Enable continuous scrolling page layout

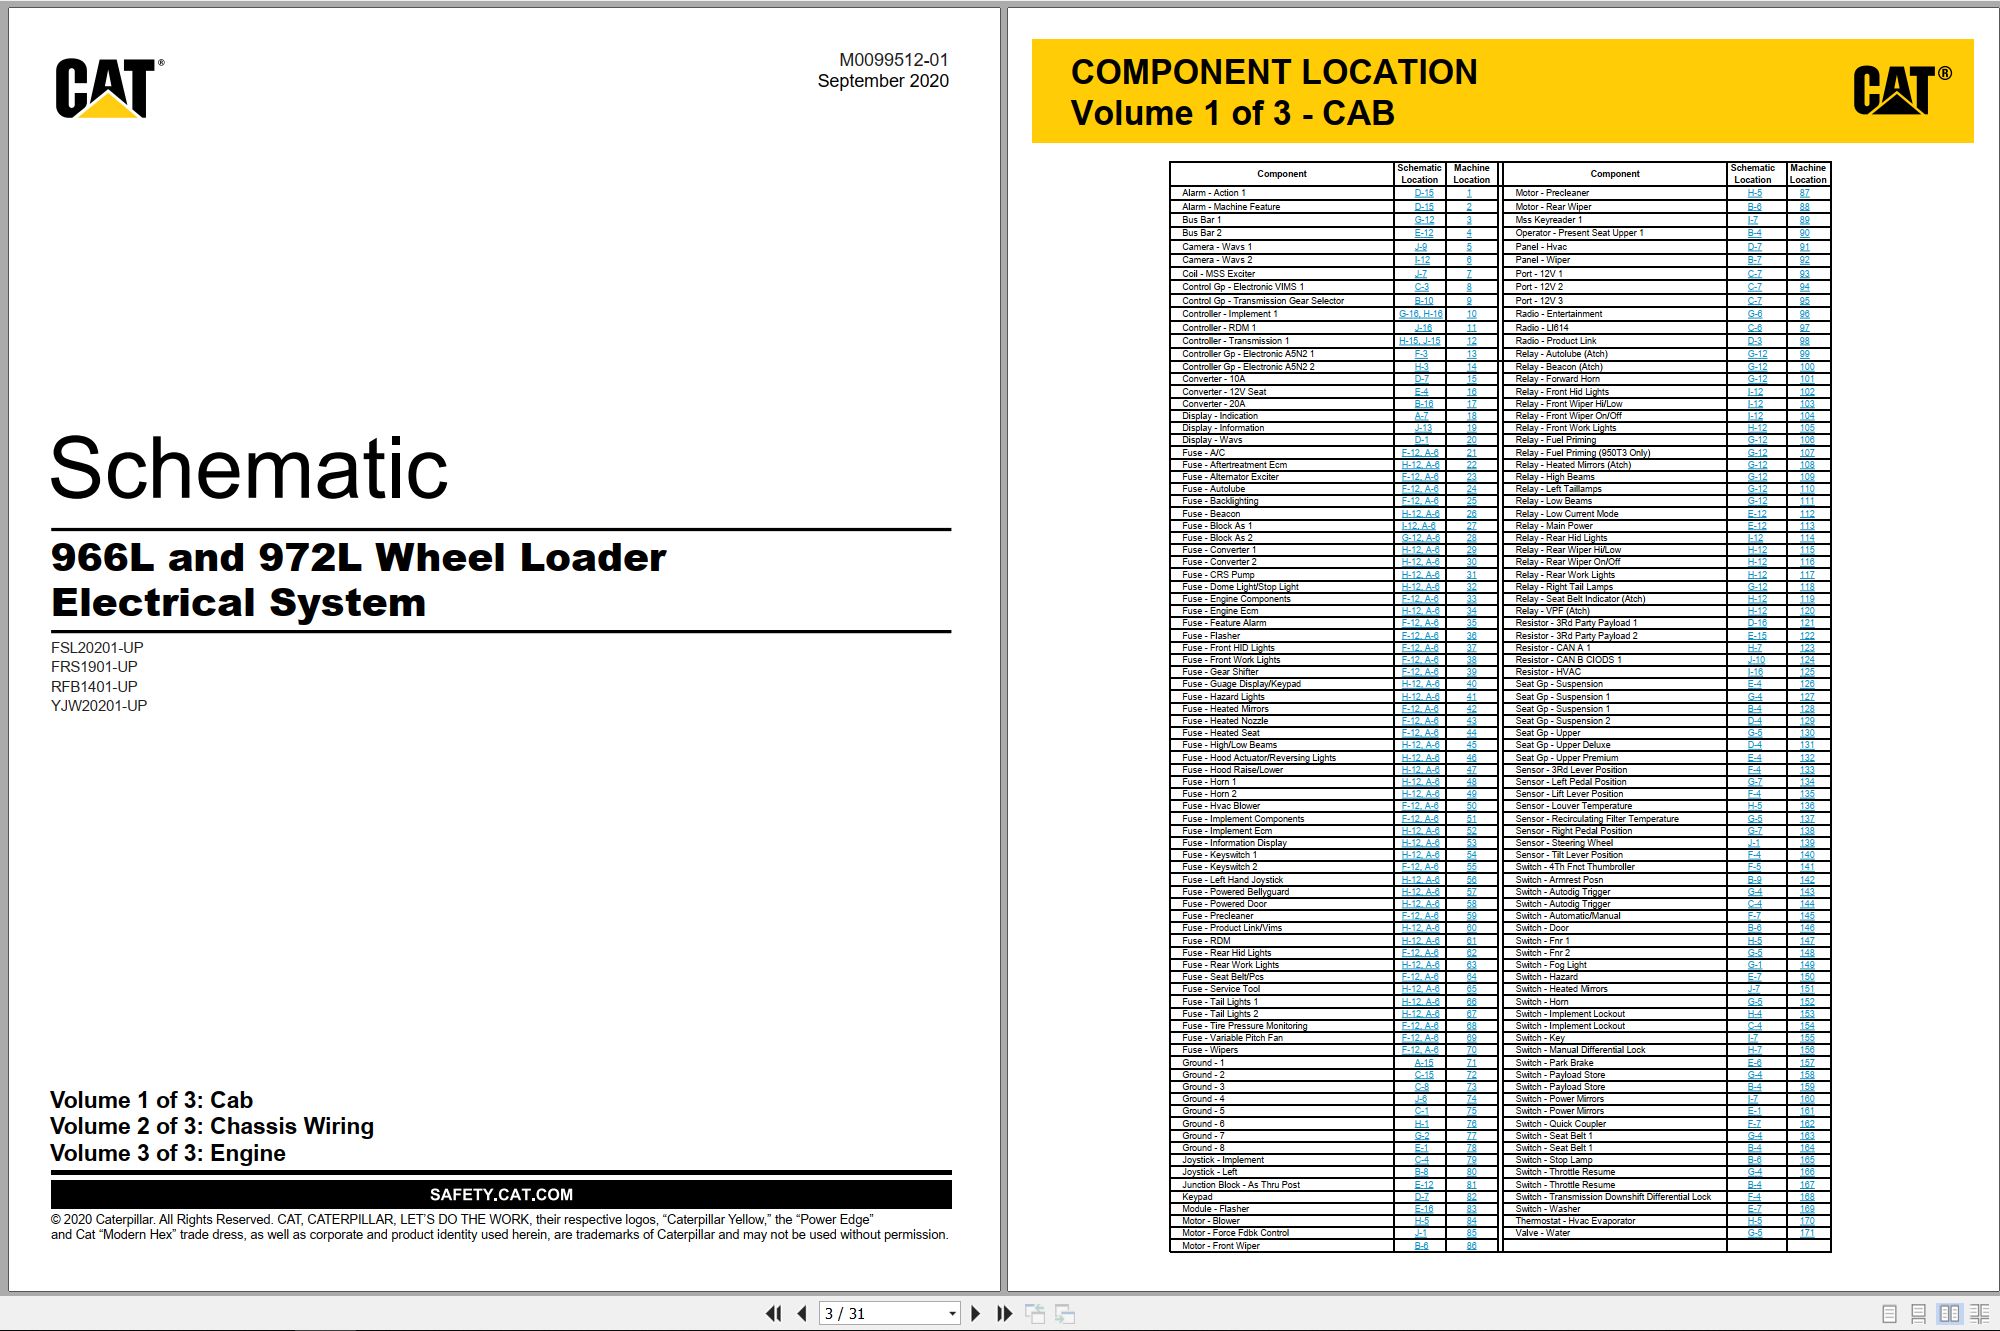click(x=1918, y=1314)
